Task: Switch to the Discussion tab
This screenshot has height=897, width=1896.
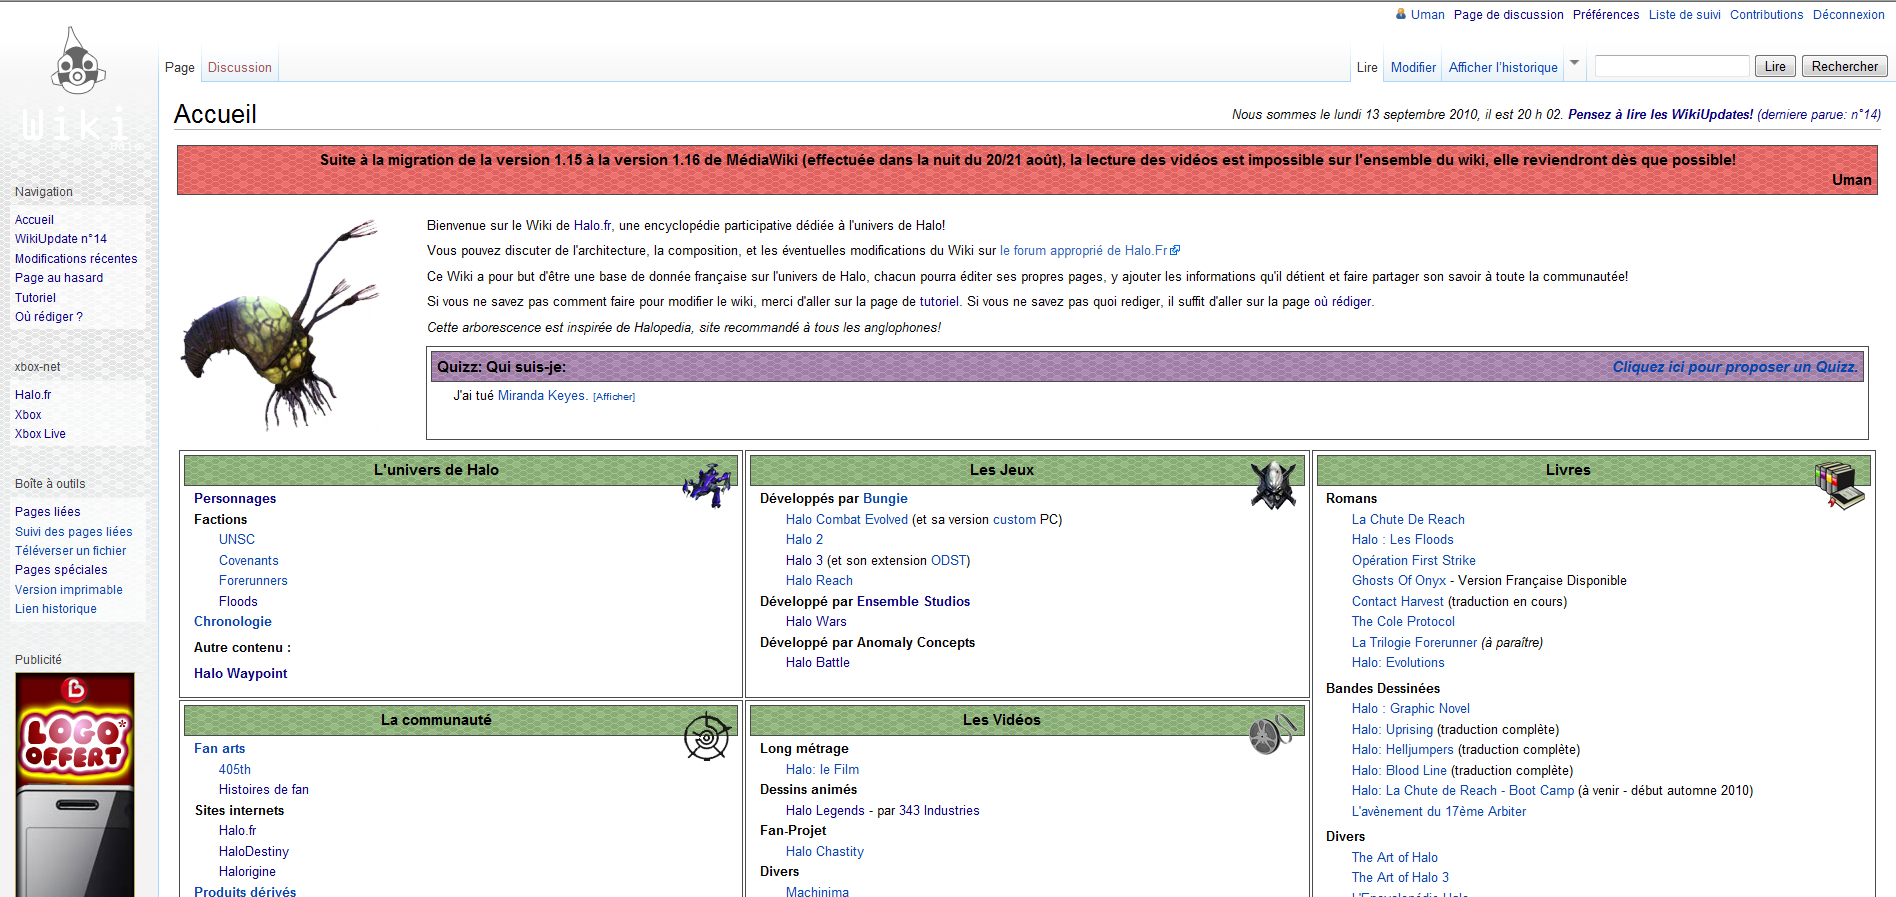Action: tap(240, 67)
